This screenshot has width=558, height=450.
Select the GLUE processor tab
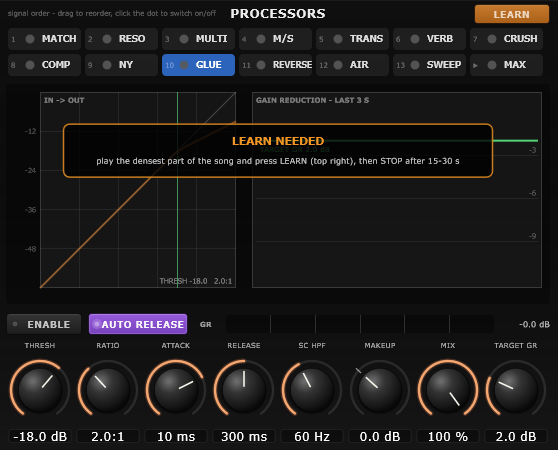point(199,65)
